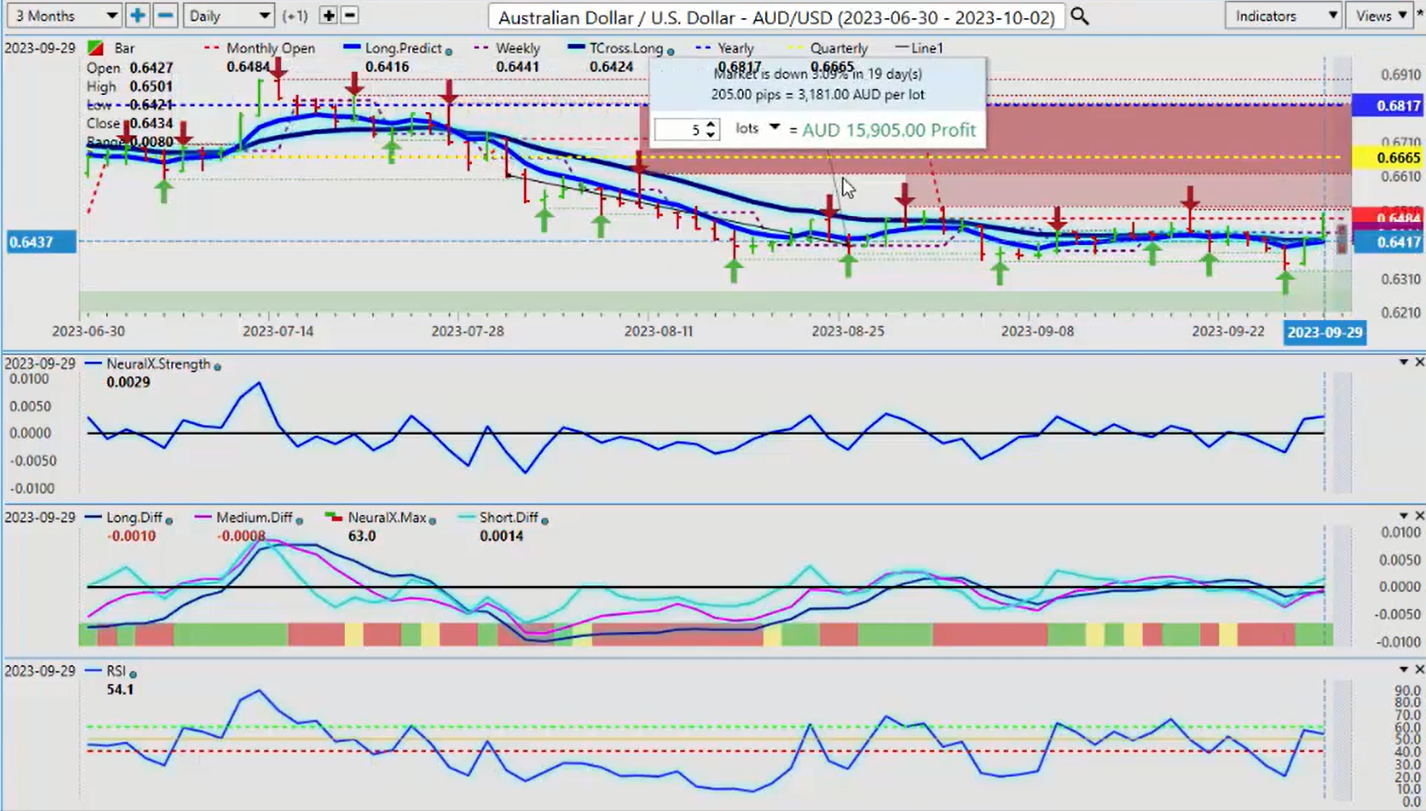Click Long.Predict info dot
Viewport: 1426px width, 811px height.
(x=448, y=51)
